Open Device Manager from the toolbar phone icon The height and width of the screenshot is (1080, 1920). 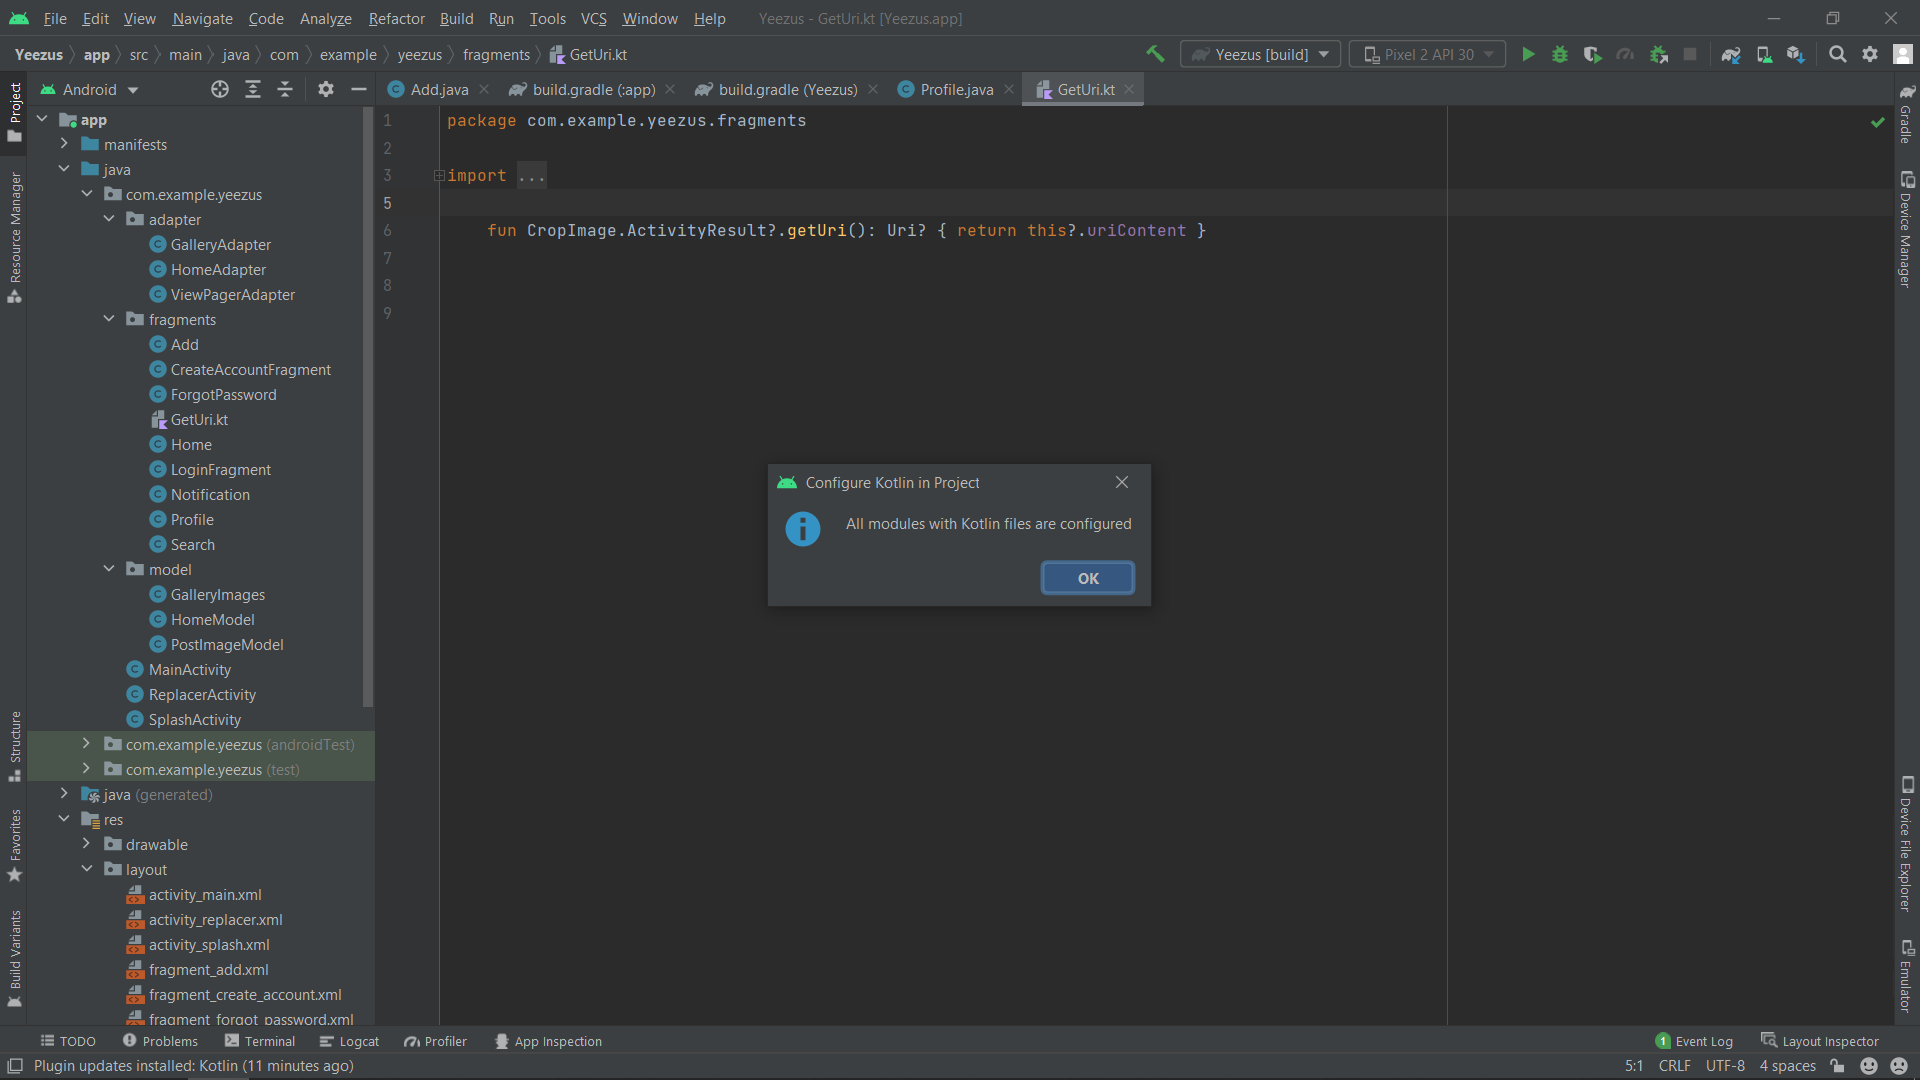point(1764,54)
